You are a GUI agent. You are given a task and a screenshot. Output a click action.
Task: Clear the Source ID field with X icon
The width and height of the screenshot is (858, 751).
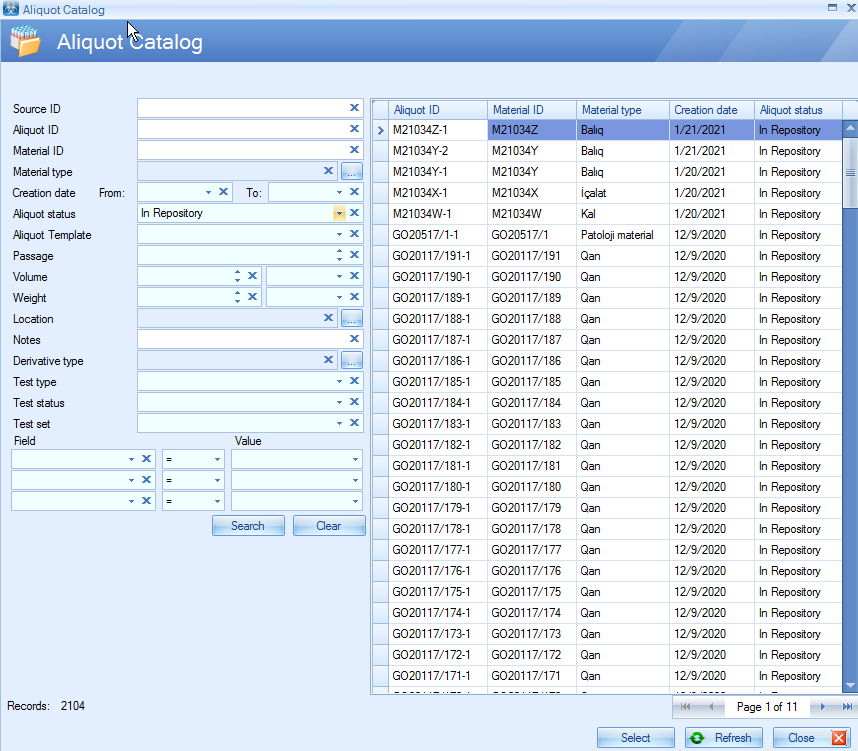click(354, 108)
